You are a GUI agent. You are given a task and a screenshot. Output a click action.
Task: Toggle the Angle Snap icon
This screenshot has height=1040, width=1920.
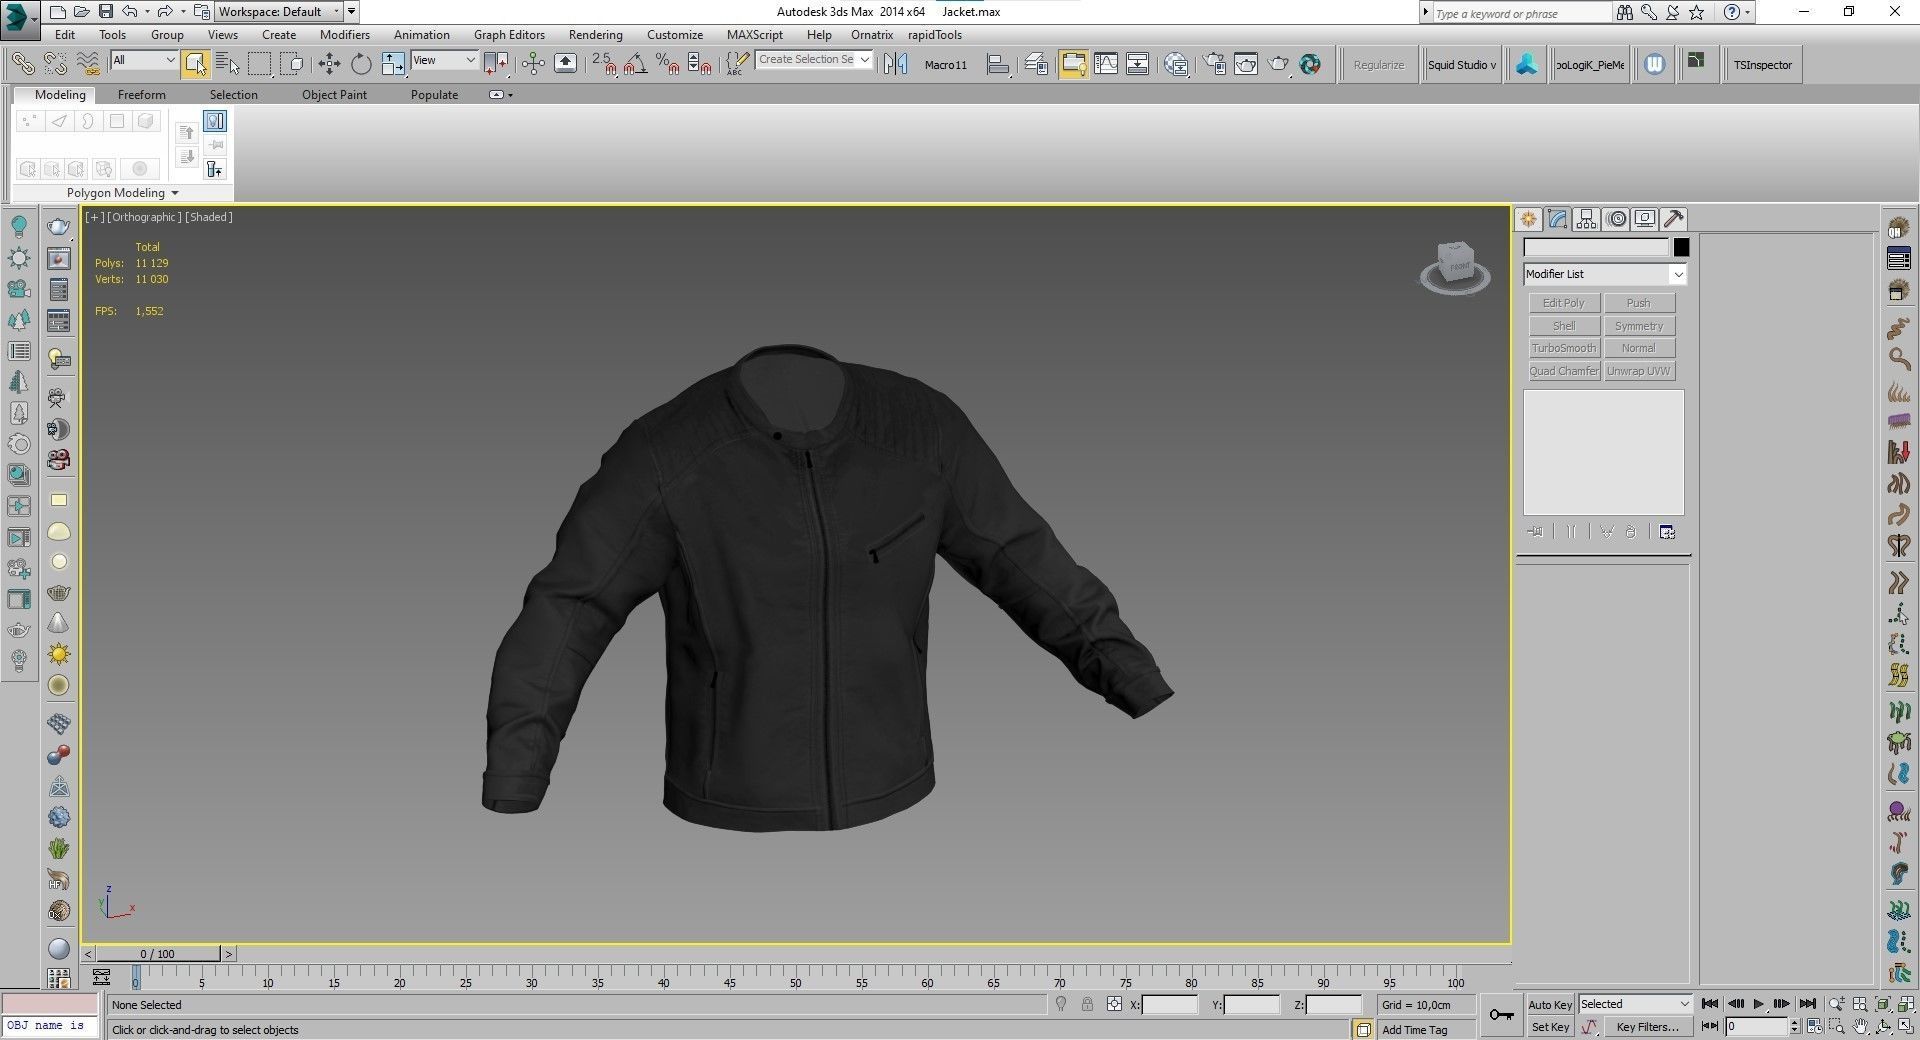(635, 65)
